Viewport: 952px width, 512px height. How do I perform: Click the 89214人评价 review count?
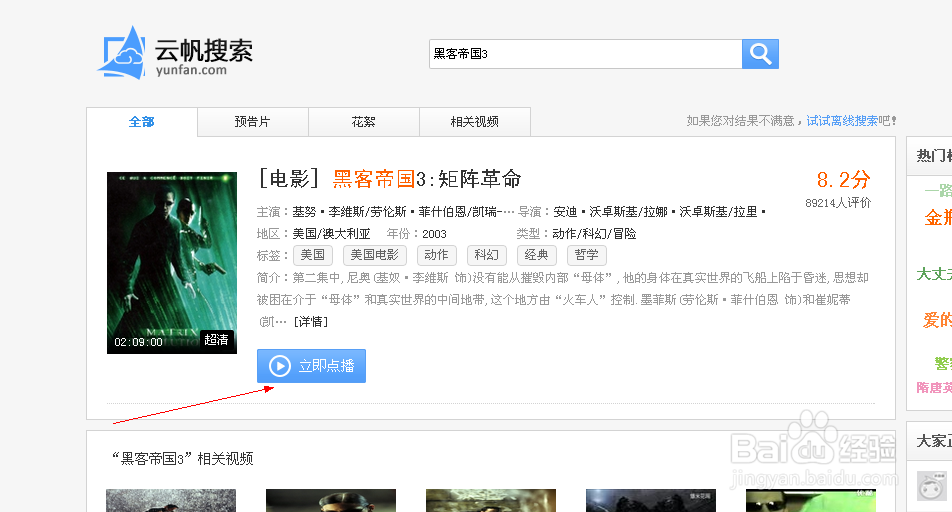(838, 203)
